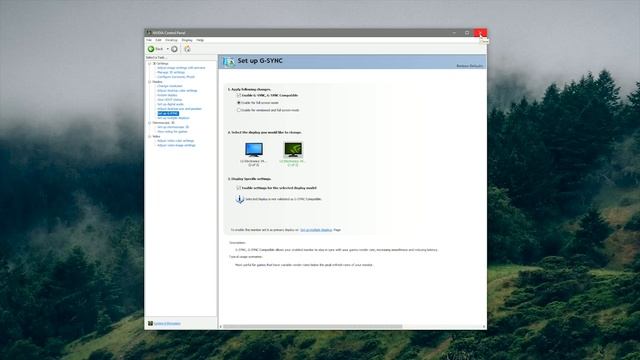The height and width of the screenshot is (360, 640).
Task: Minimize the NVIDIA Control Panel window
Action: tap(454, 33)
